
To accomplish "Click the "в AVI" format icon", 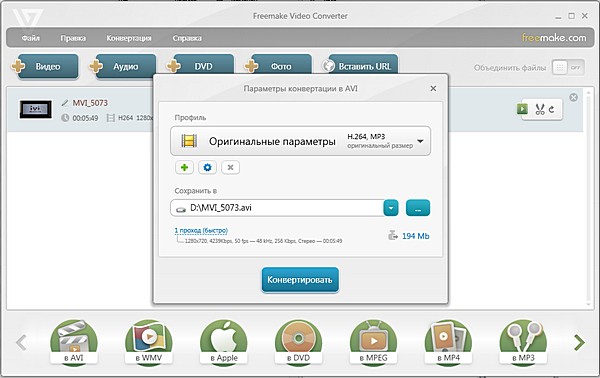I will point(74,342).
